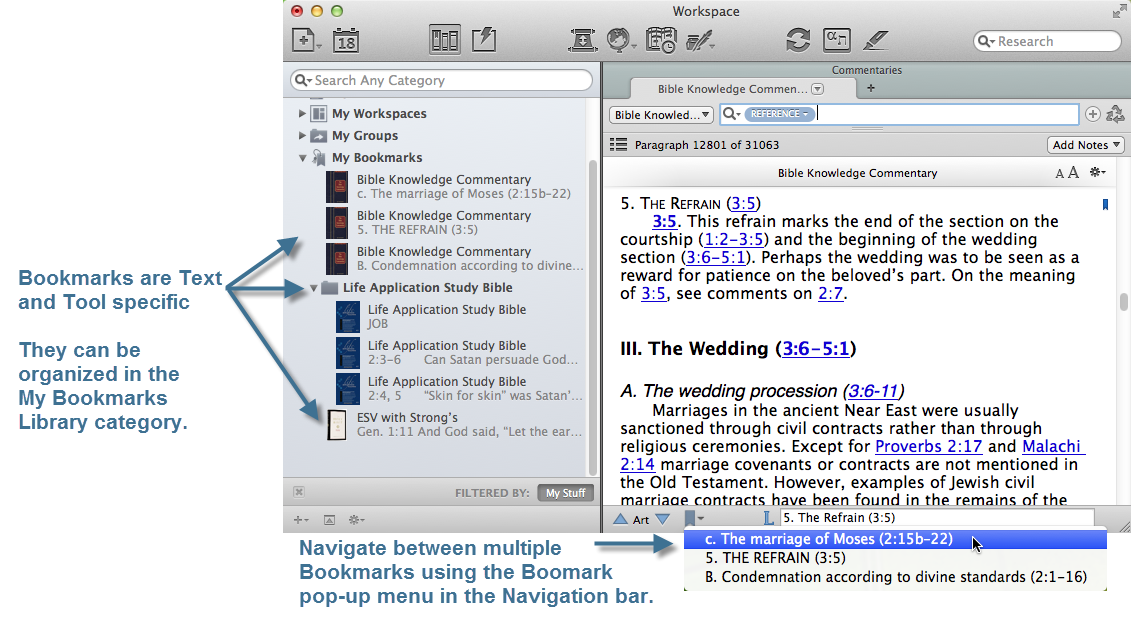Collapse the Life Application Study Bible folder
This screenshot has width=1131, height=617.
point(314,288)
